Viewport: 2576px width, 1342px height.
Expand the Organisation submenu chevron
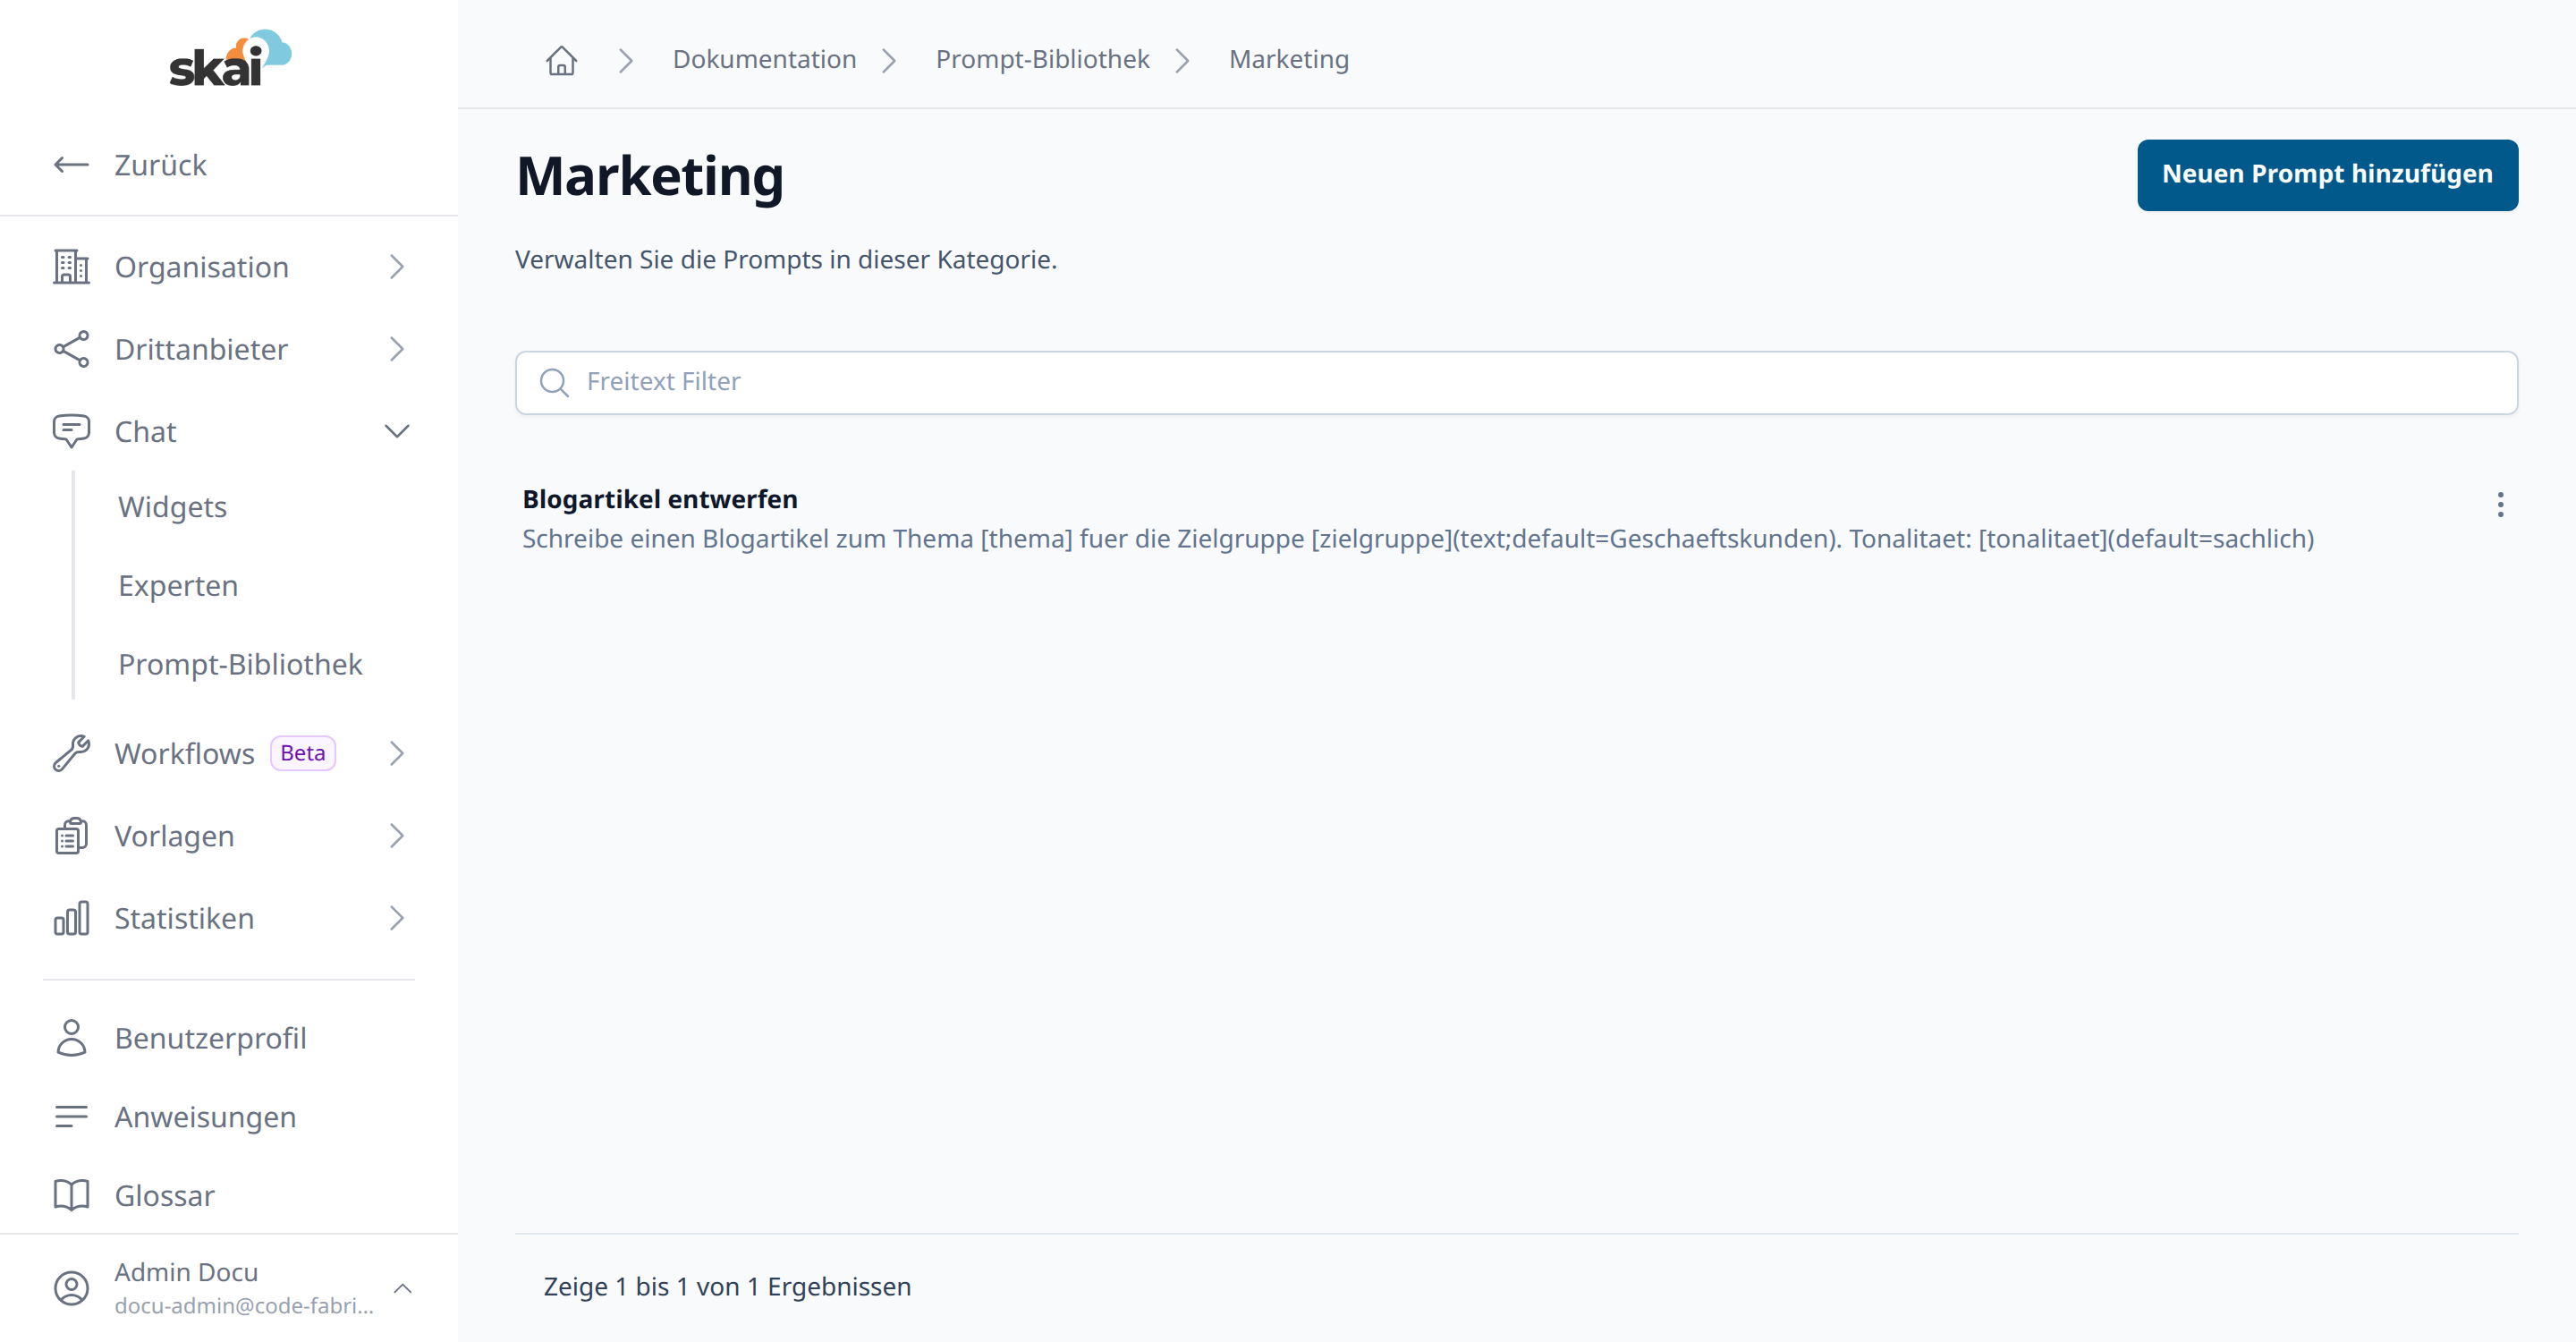point(397,267)
